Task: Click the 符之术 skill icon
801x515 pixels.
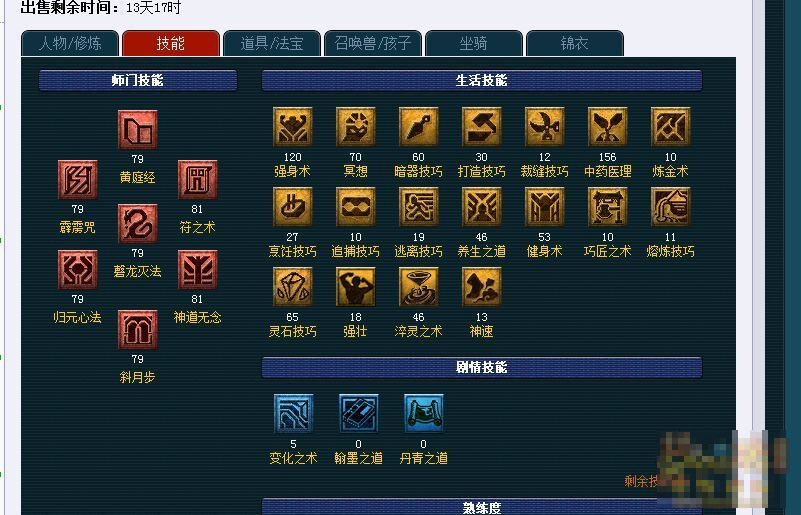Action: (x=197, y=180)
